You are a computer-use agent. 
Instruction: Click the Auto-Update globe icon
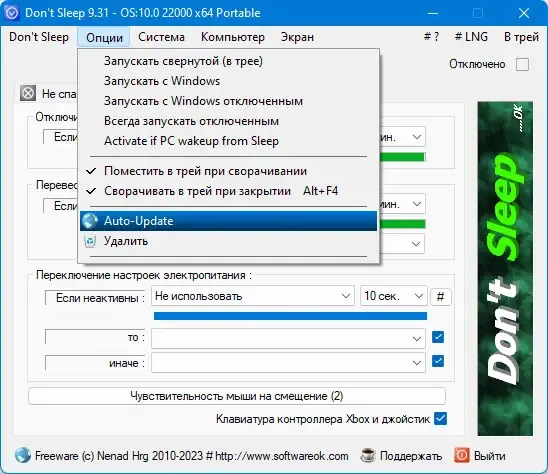click(90, 221)
